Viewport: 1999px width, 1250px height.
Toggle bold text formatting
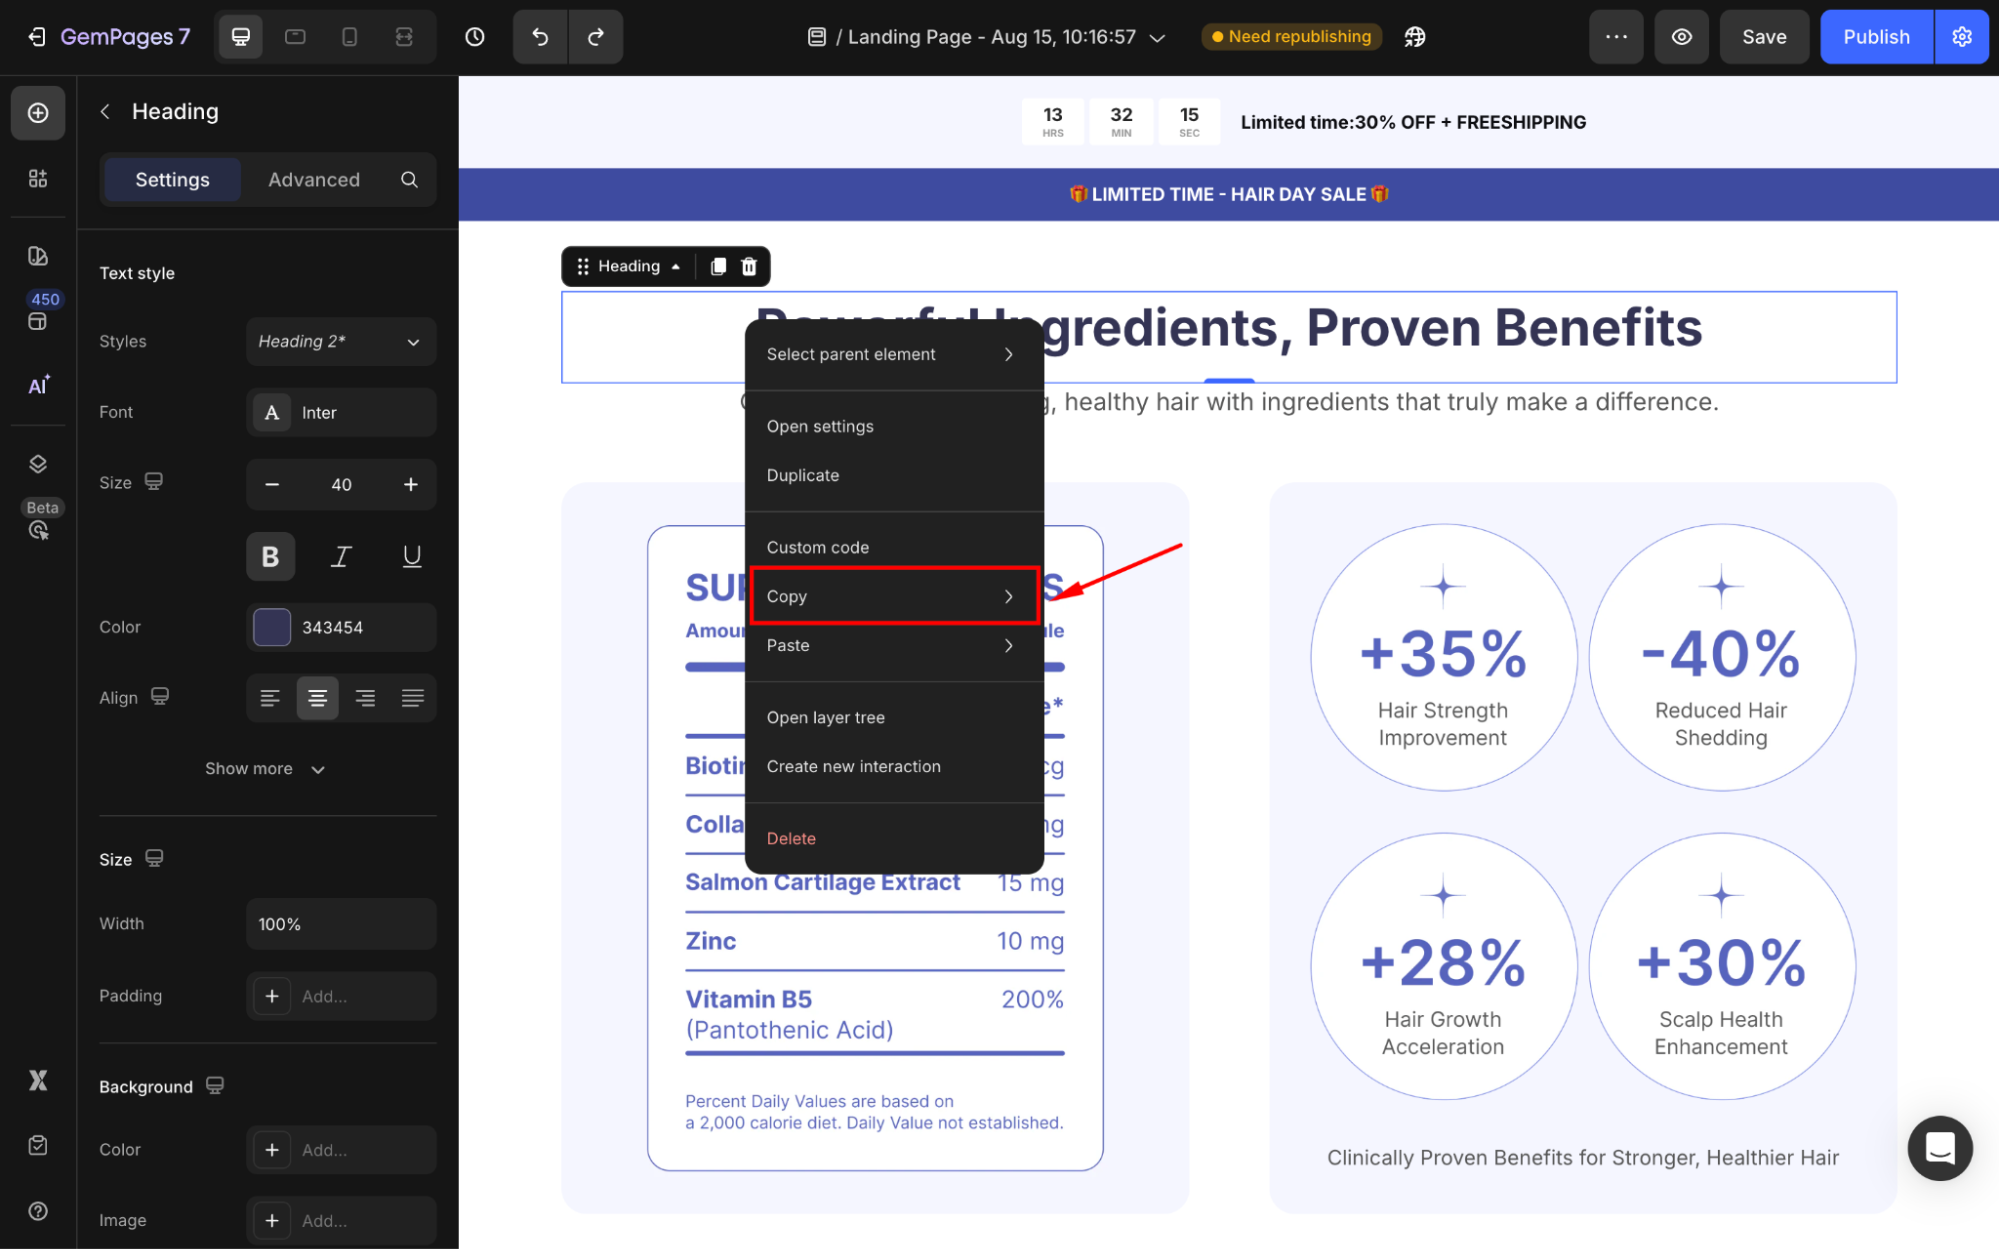tap(270, 557)
